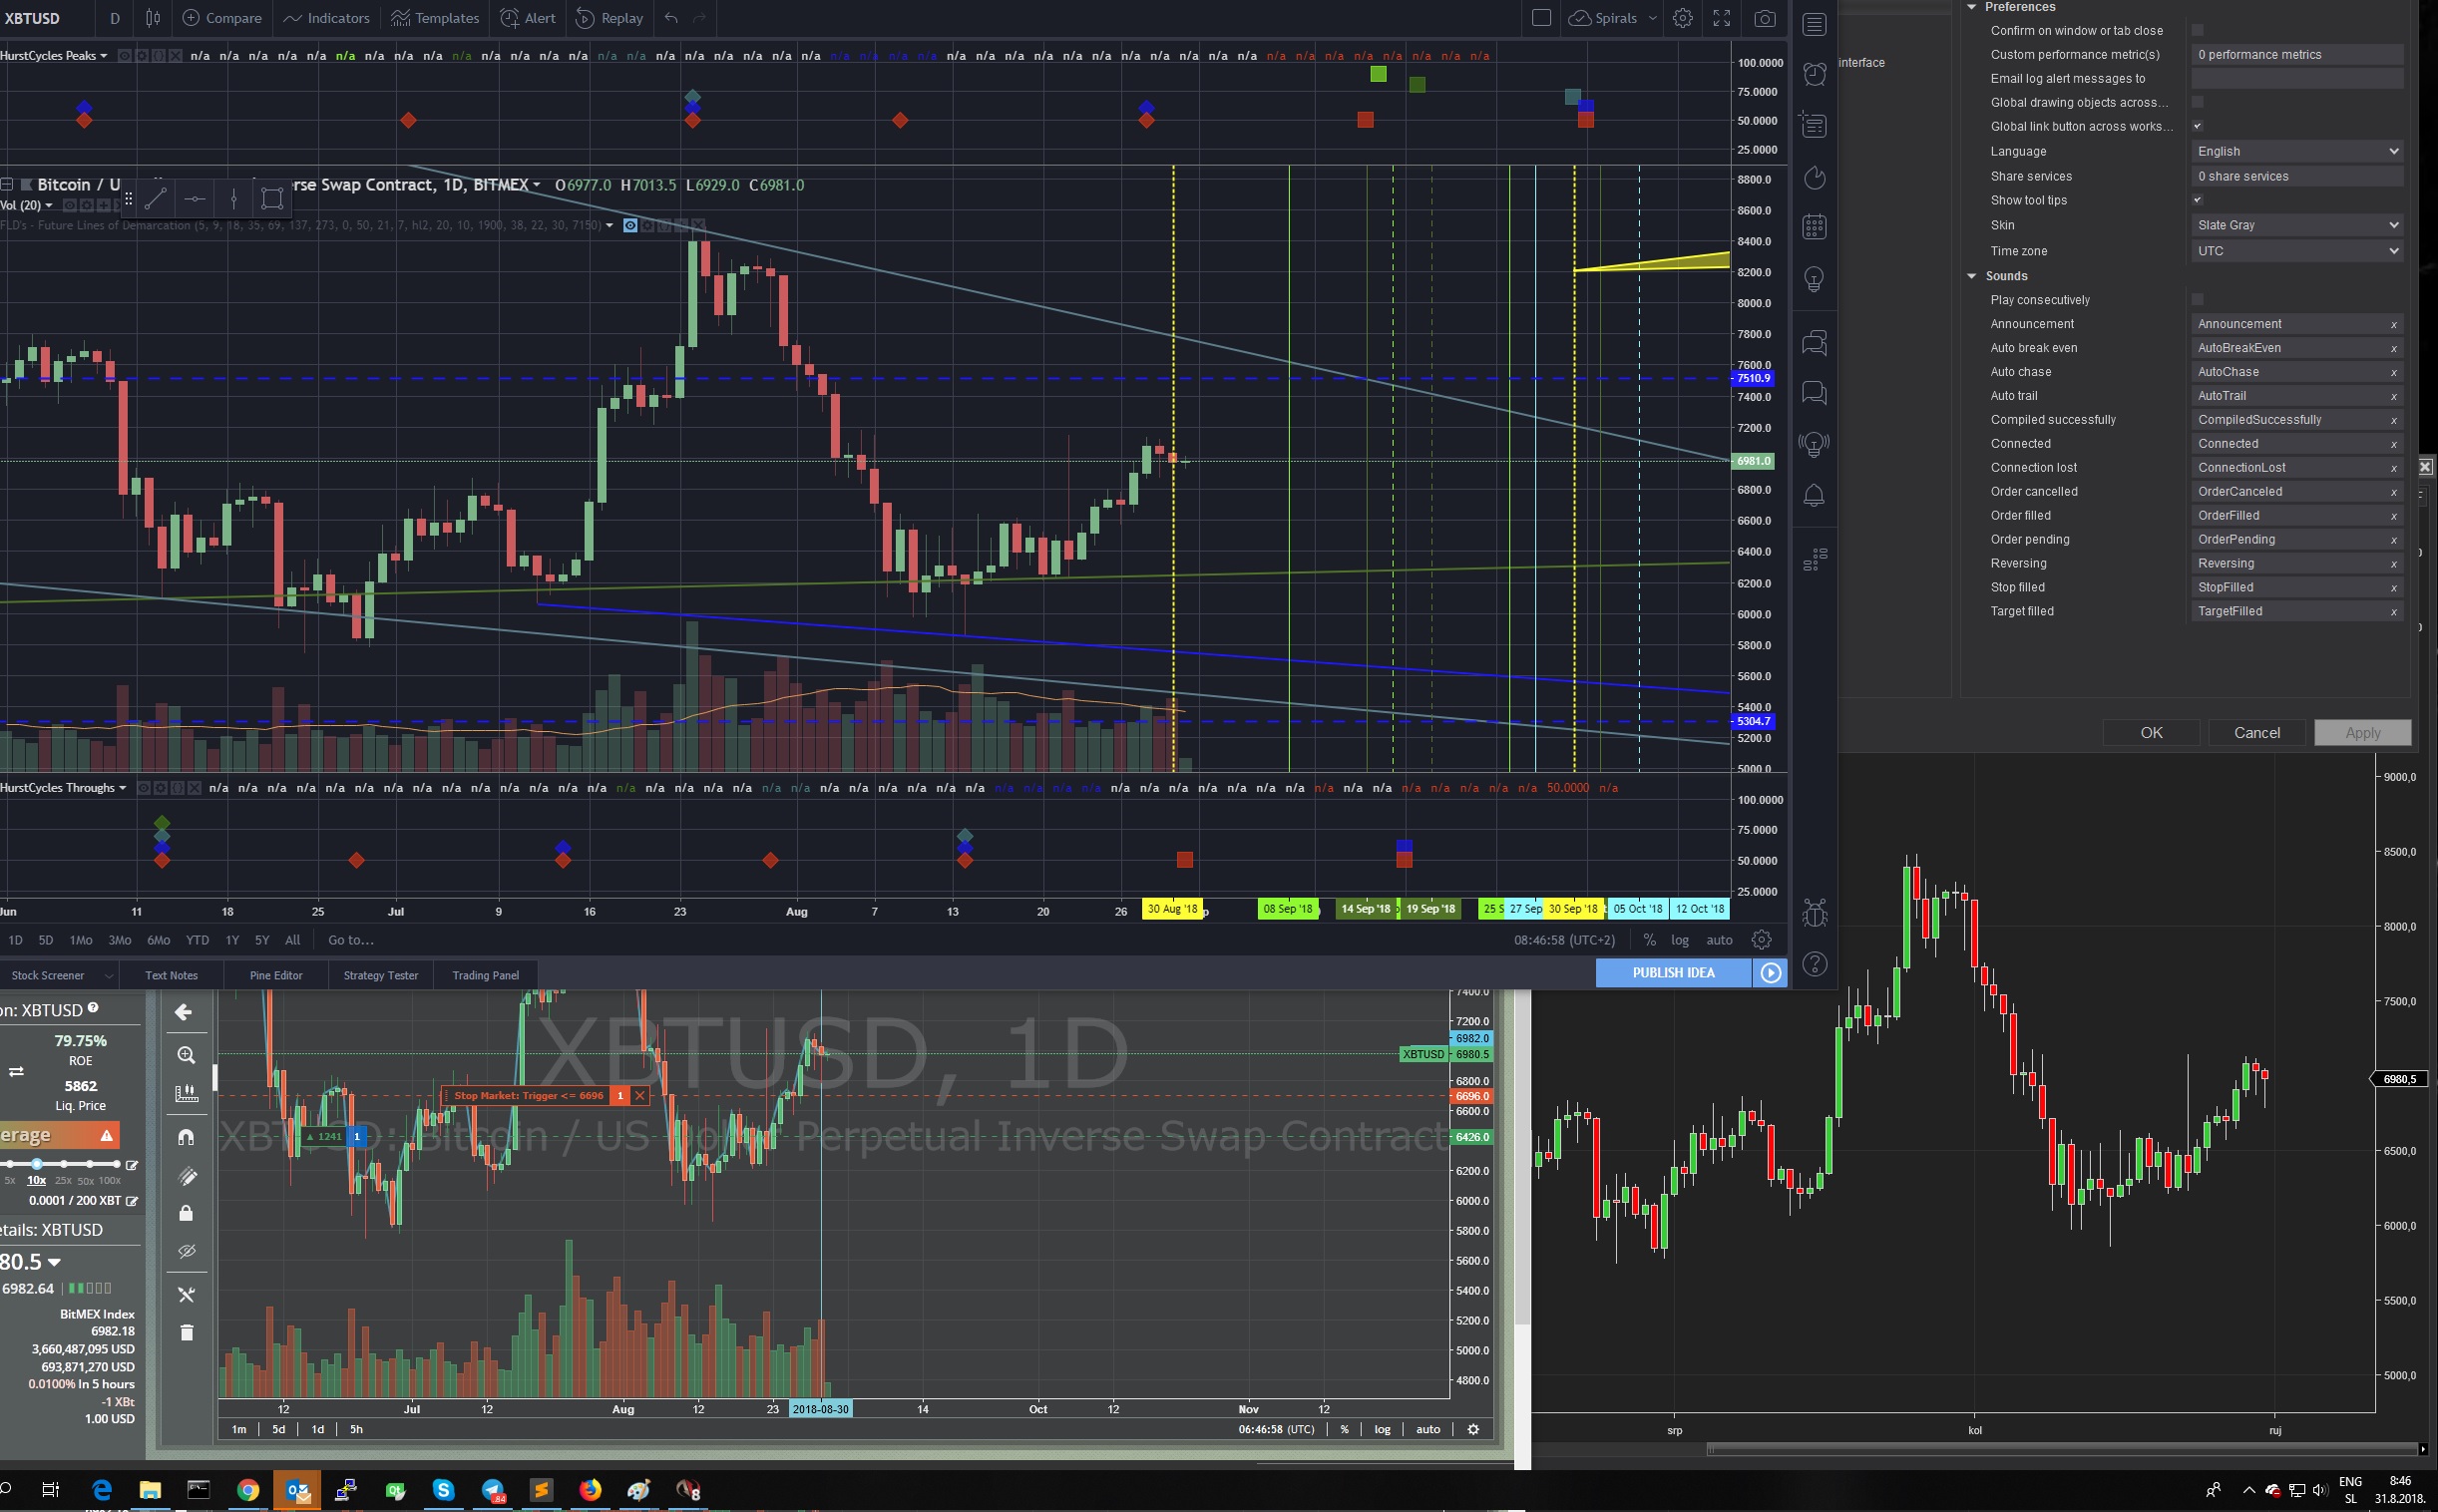Open the Time zone UTC dropdown

coord(2297,251)
